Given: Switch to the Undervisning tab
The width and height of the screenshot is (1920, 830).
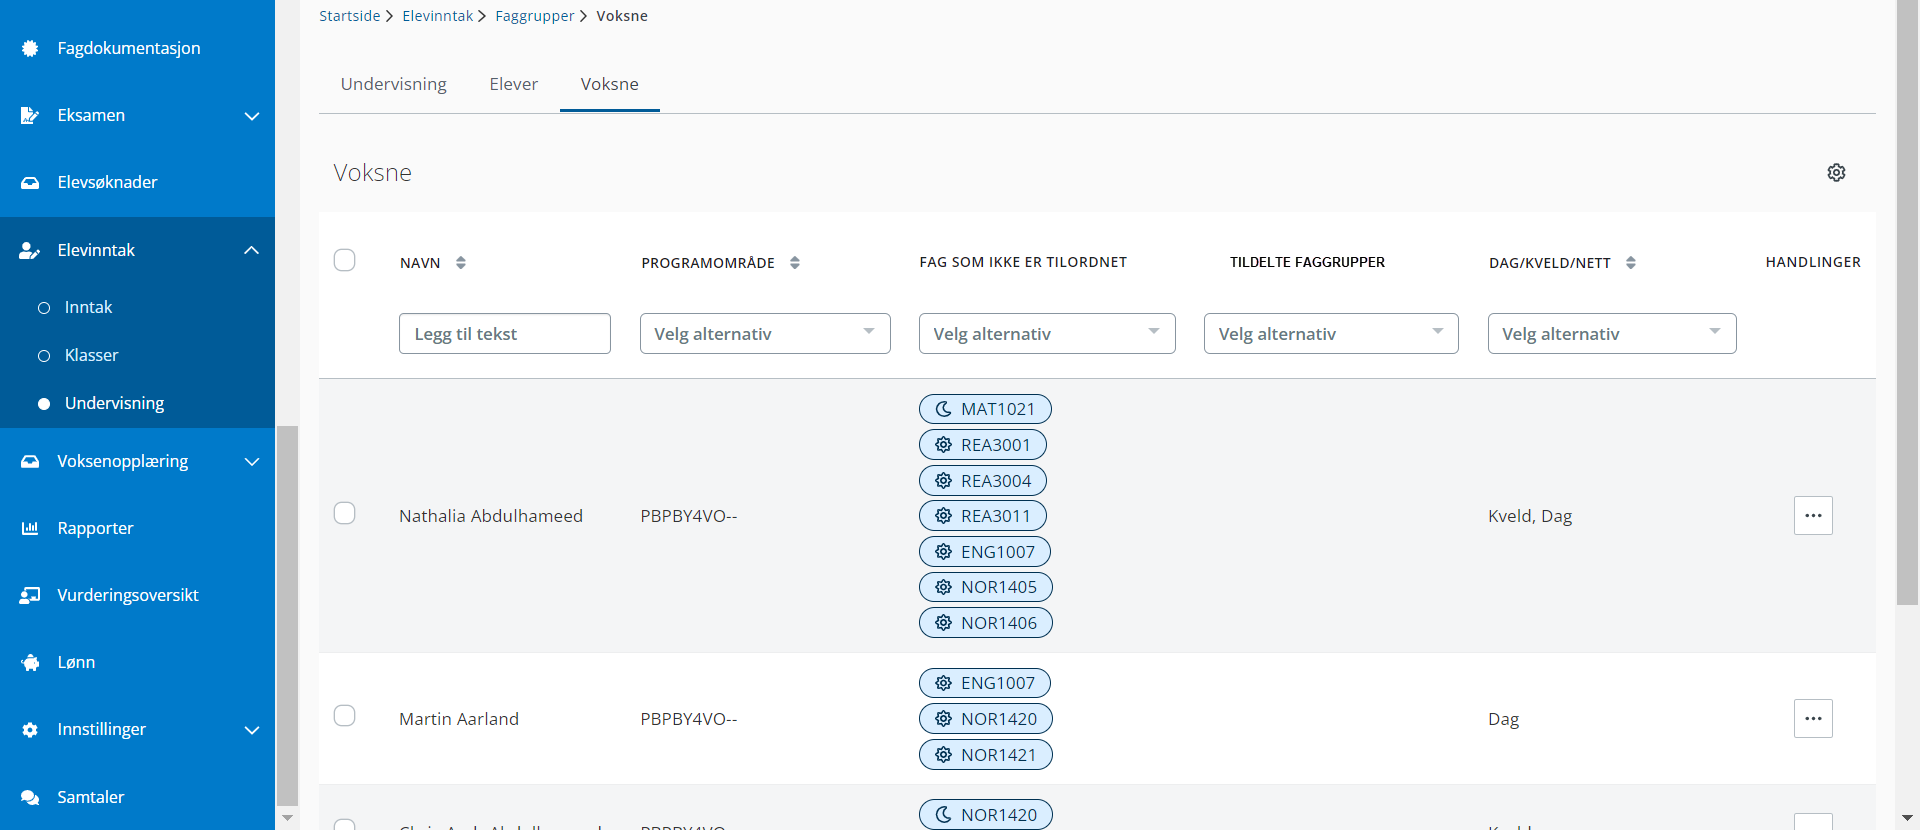Looking at the screenshot, I should tap(394, 84).
